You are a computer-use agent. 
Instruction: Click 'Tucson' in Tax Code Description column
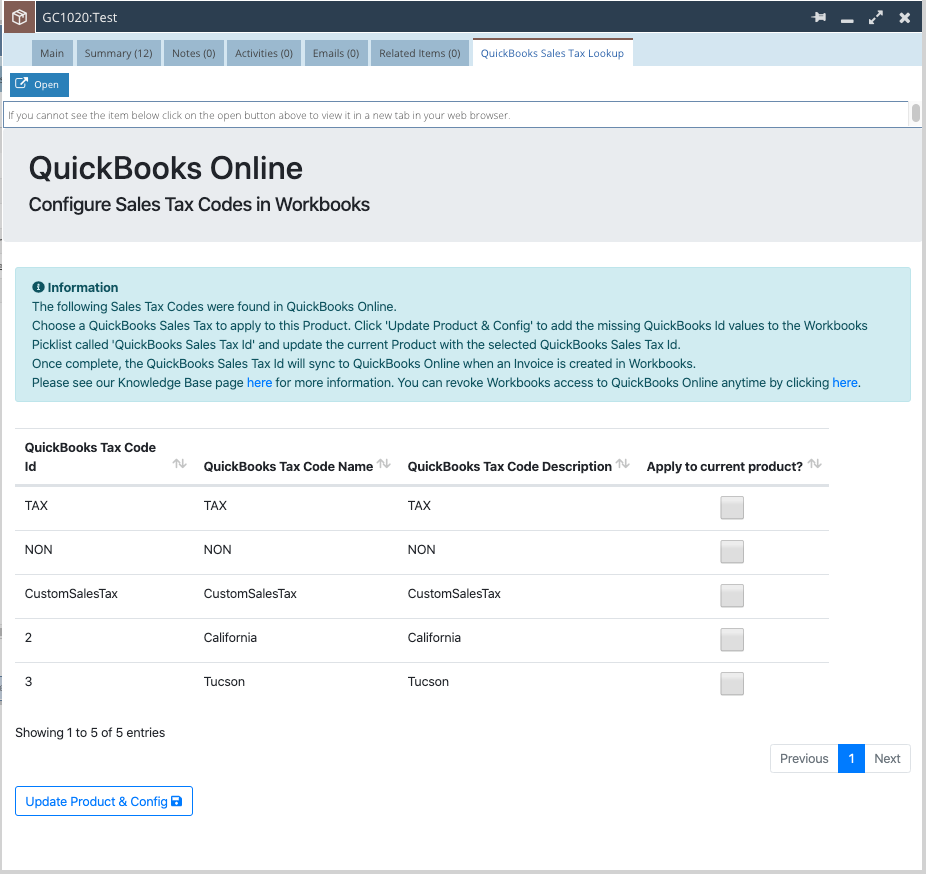coord(428,681)
